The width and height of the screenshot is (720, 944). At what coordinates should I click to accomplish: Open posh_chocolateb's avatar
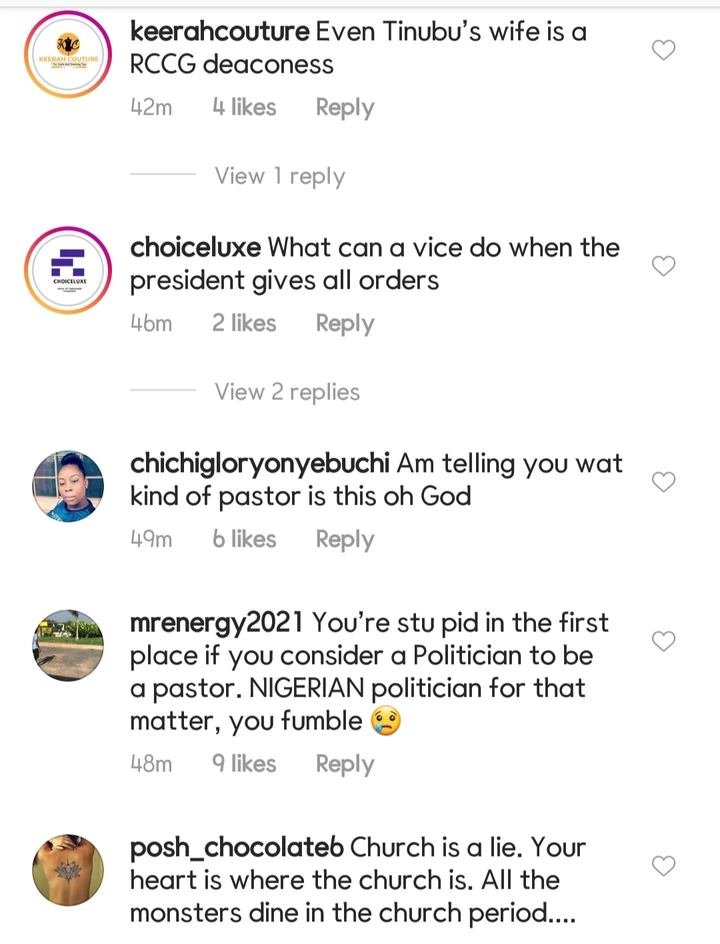pos(68,870)
